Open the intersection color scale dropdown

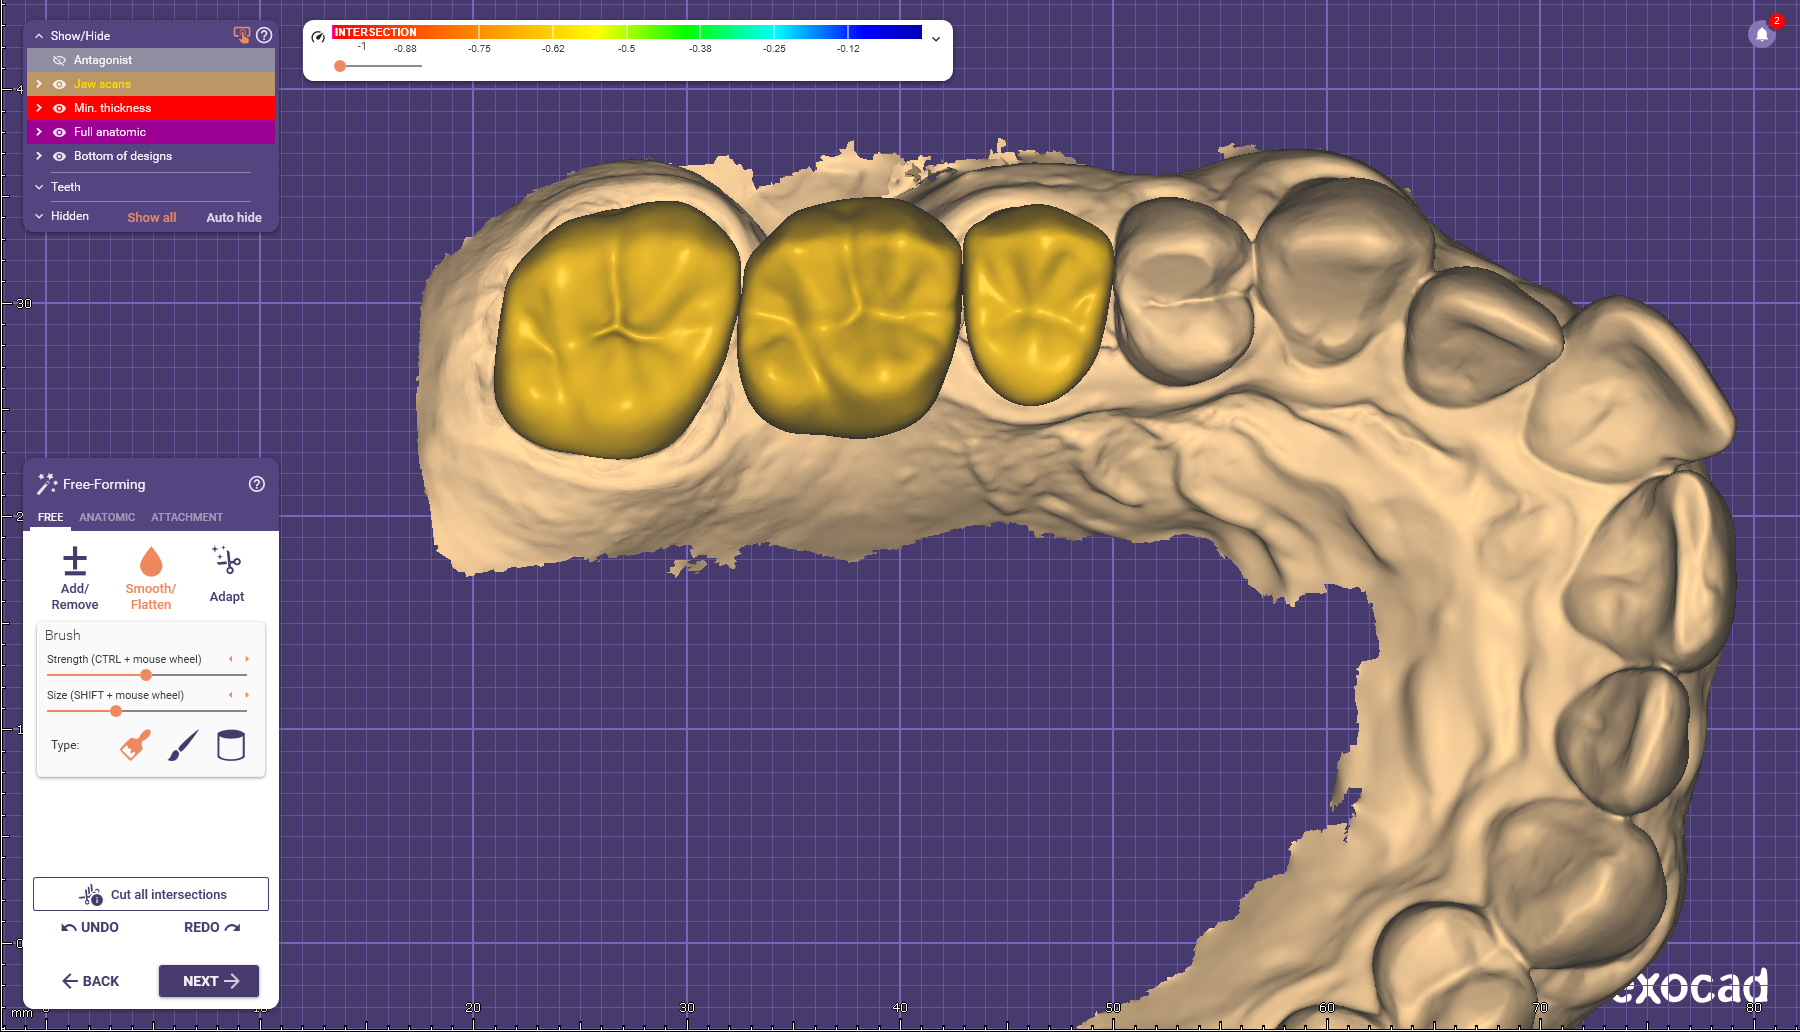936,39
